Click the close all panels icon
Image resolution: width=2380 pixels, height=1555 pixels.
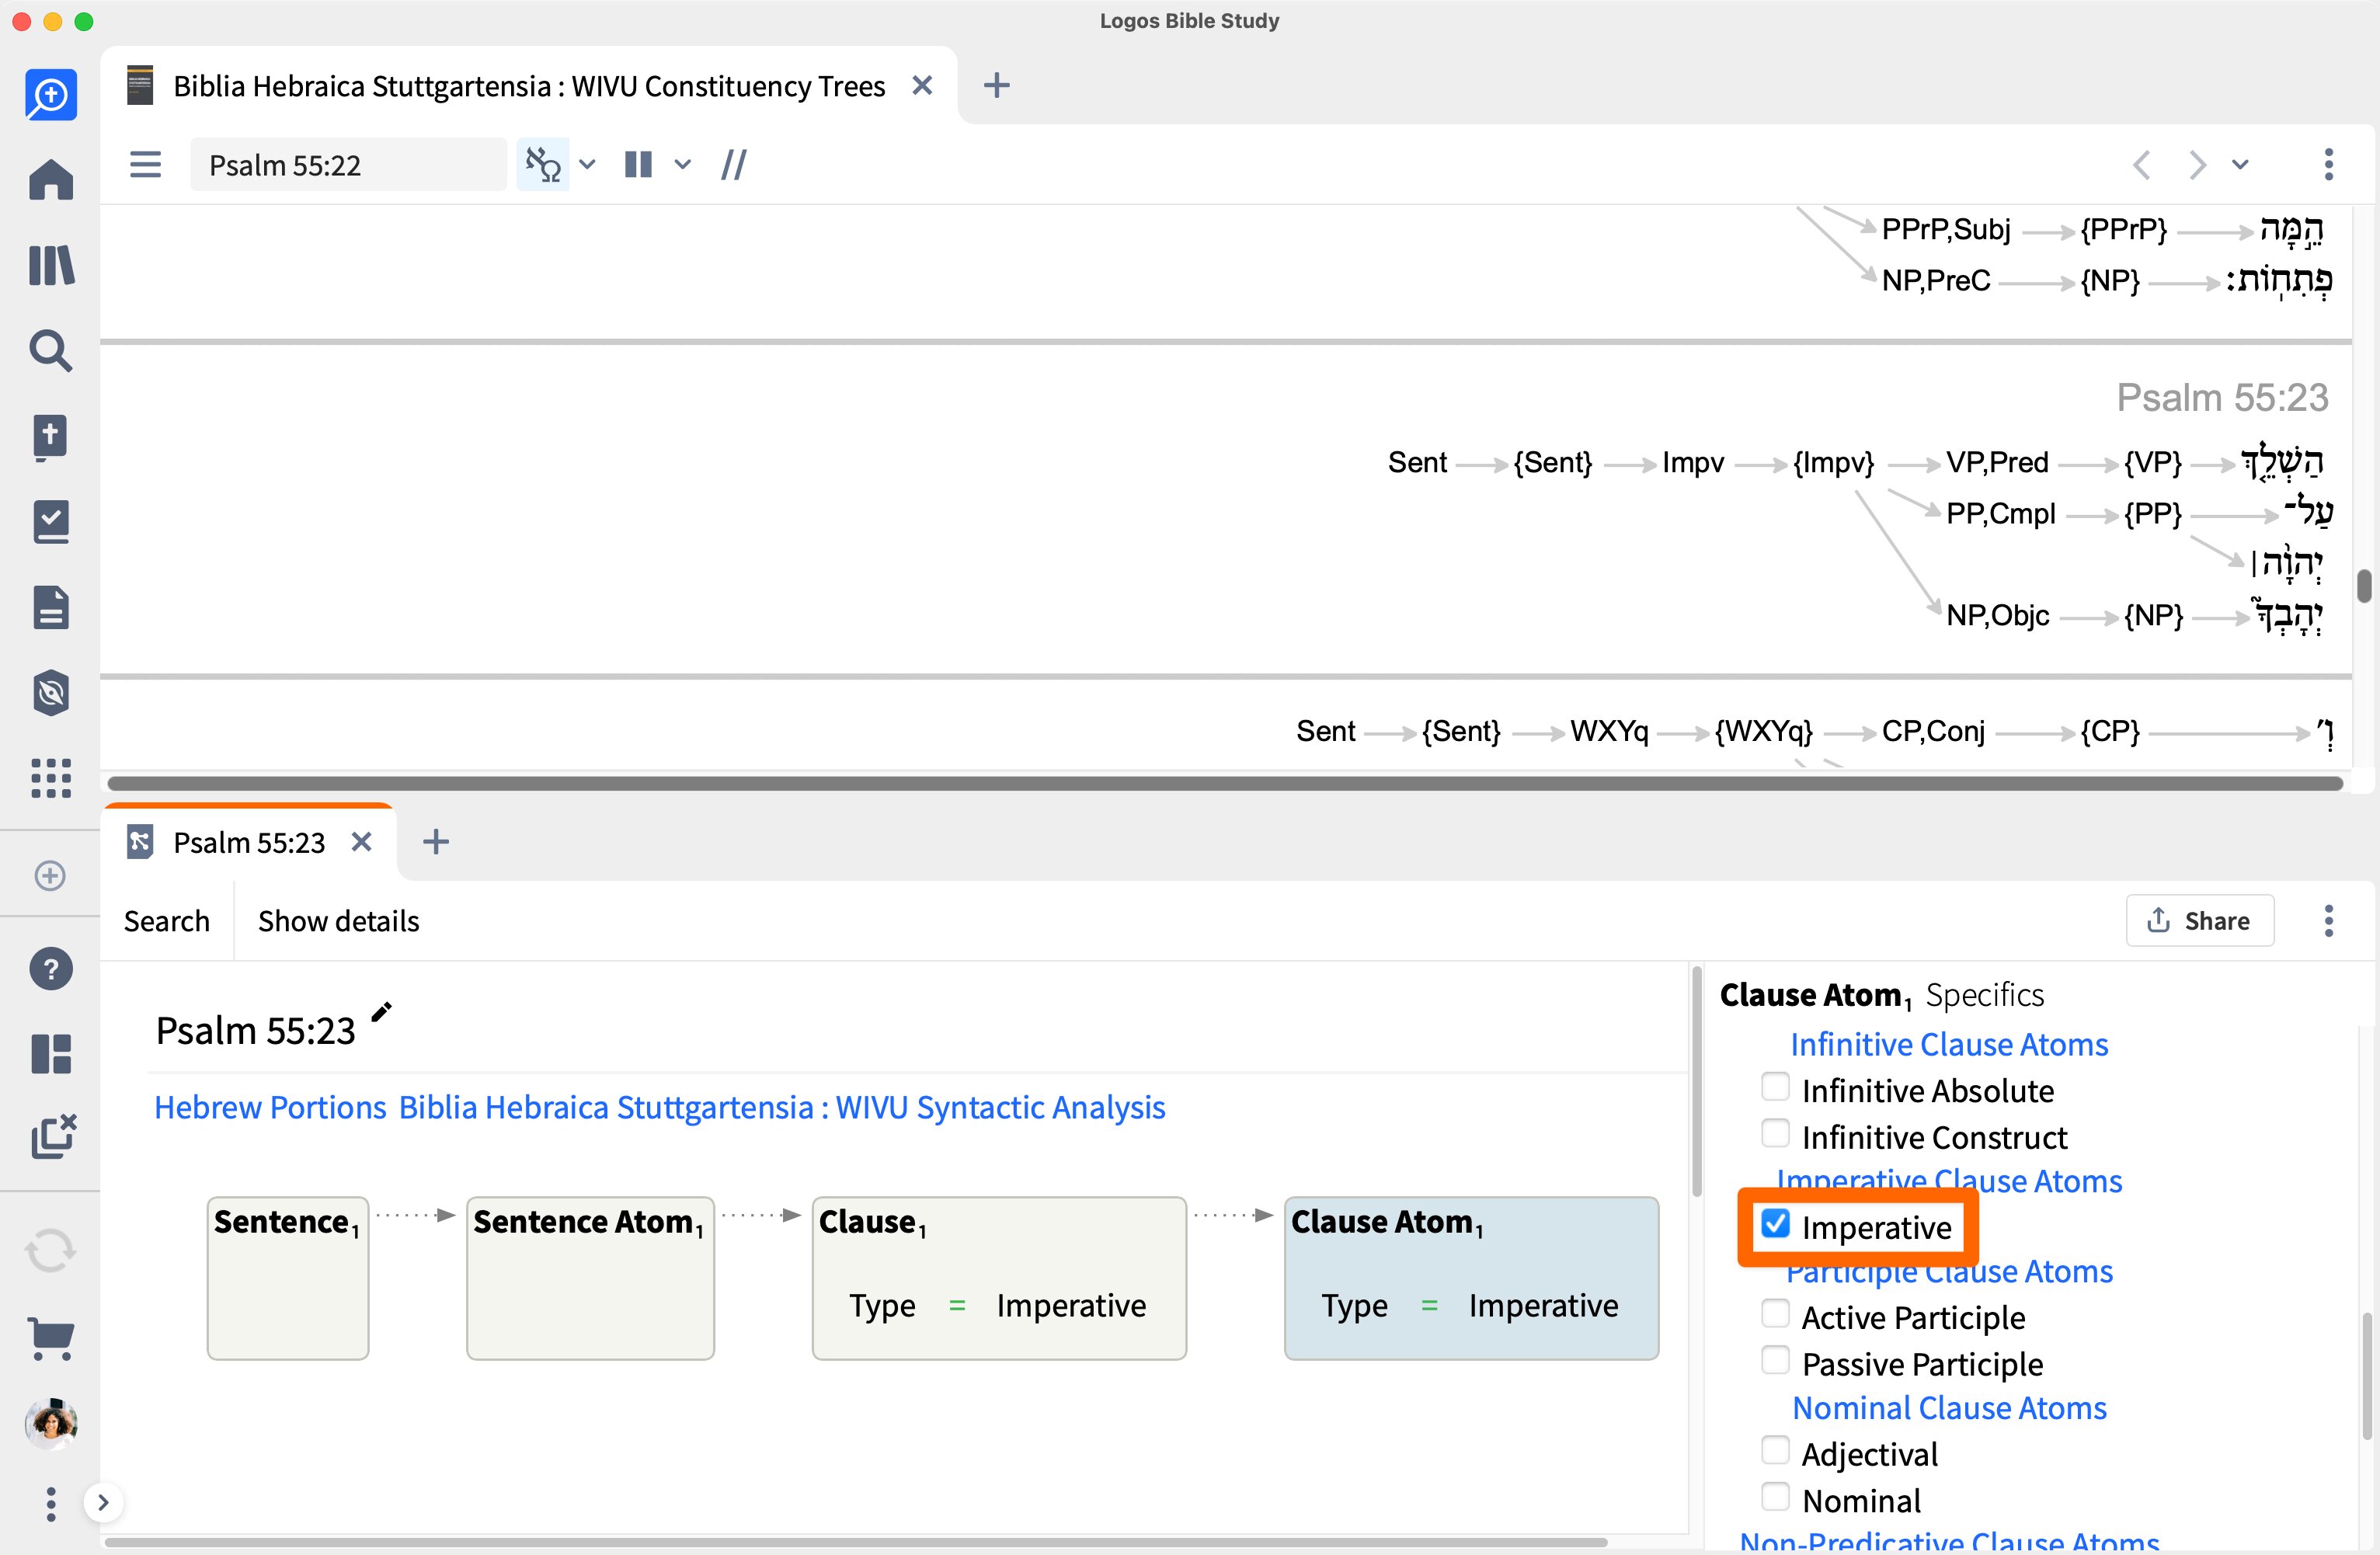(x=53, y=1136)
